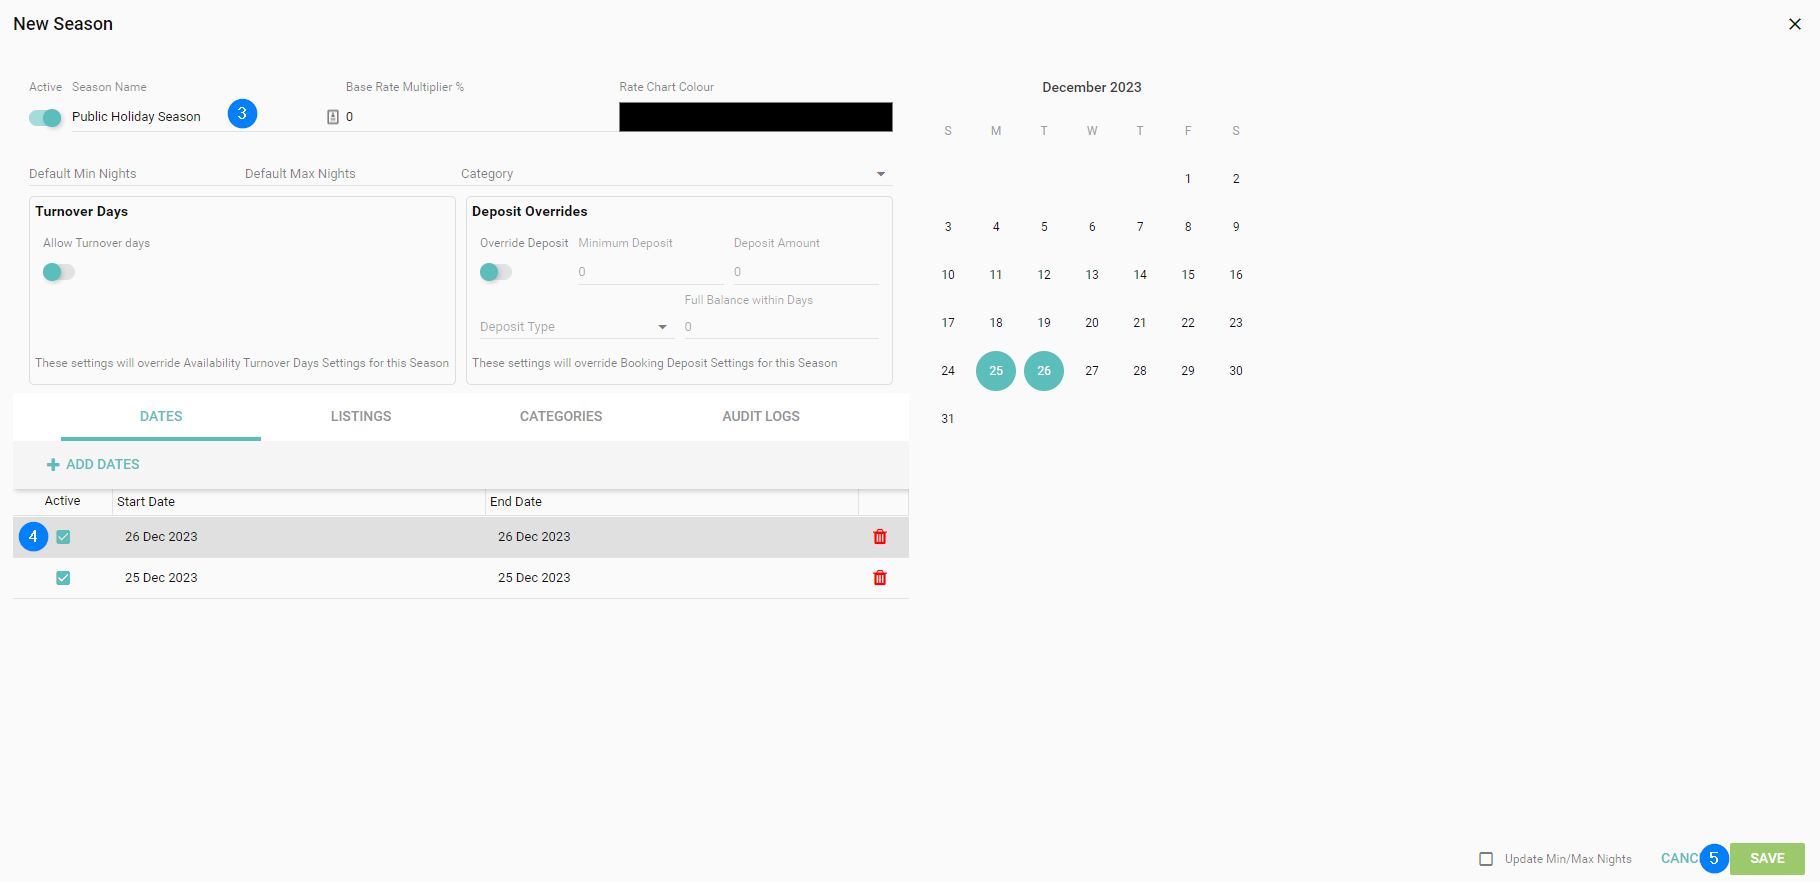Uncheck Active box for 25 Dec 2023
Screen dimensions: 1820x882
click(x=63, y=578)
